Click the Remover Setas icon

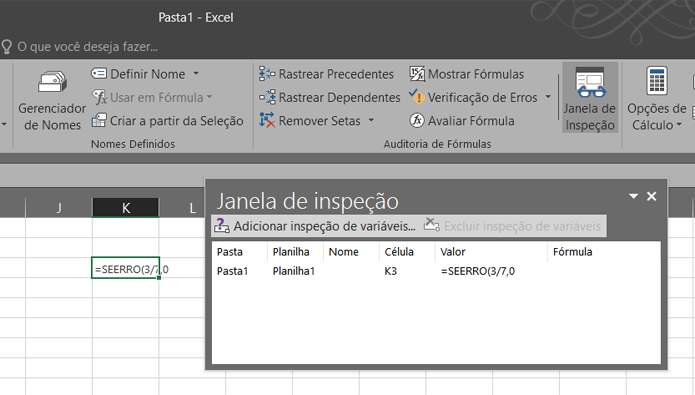pos(267,120)
